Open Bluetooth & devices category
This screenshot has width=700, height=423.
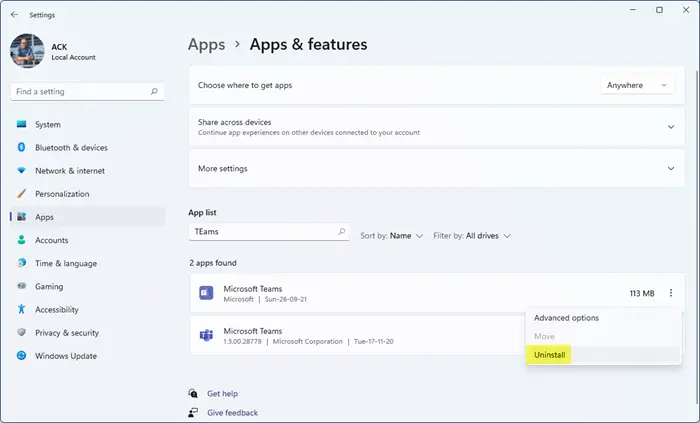coord(88,148)
